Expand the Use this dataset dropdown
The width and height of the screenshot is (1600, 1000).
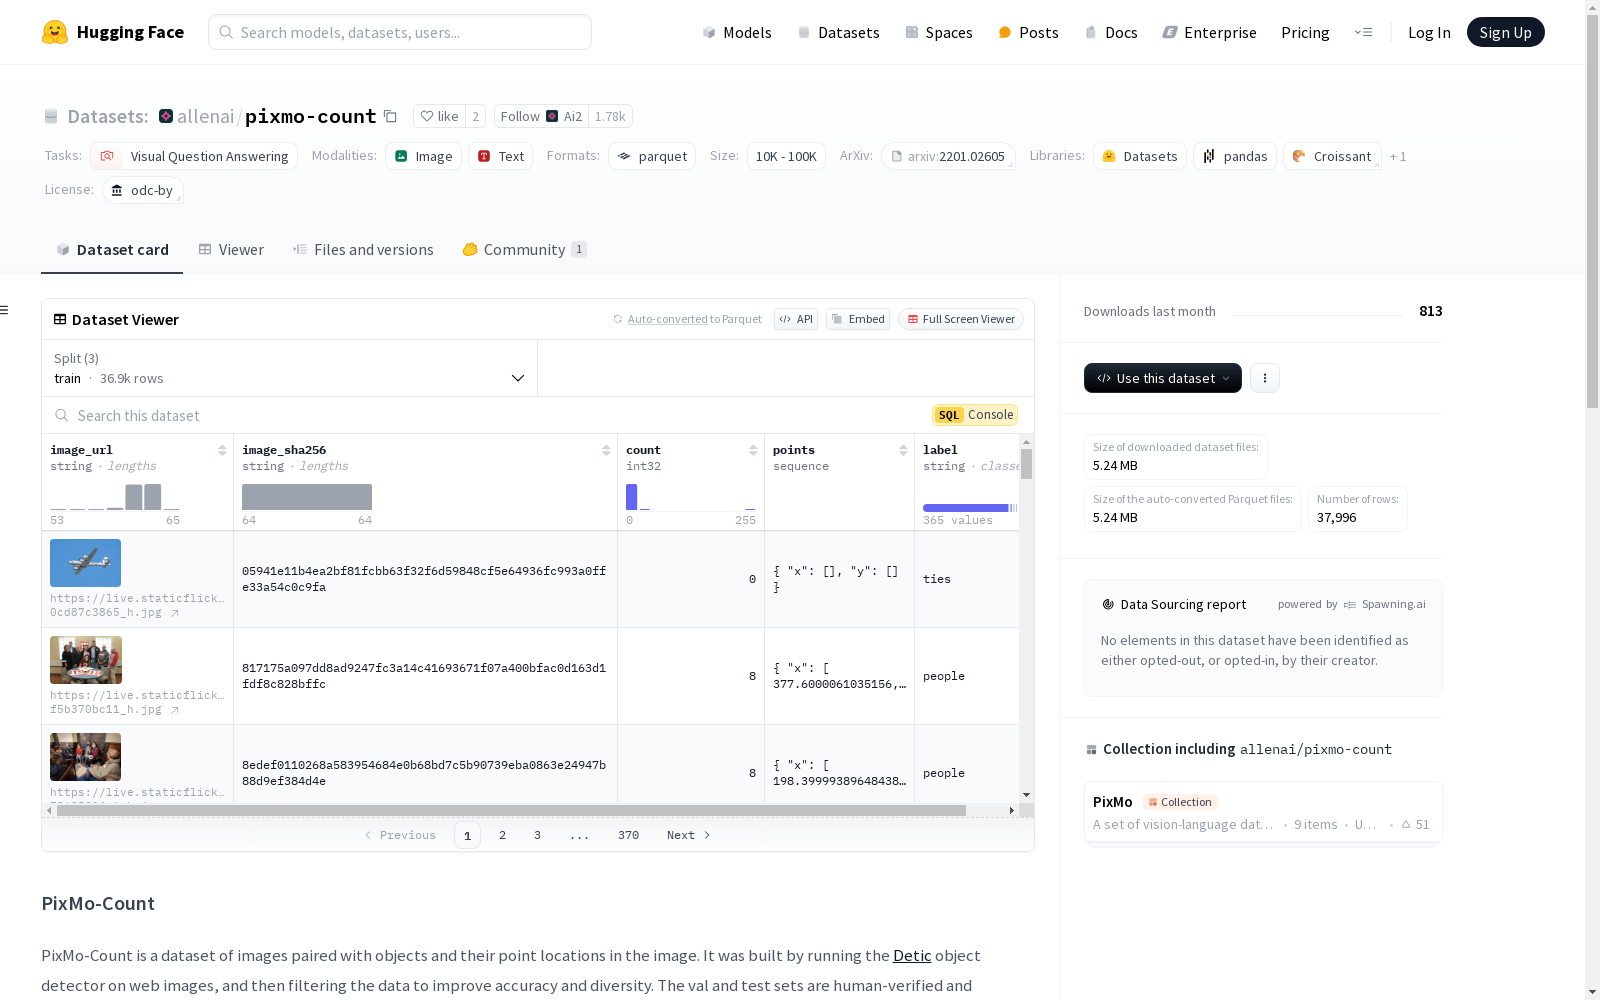coord(1163,378)
